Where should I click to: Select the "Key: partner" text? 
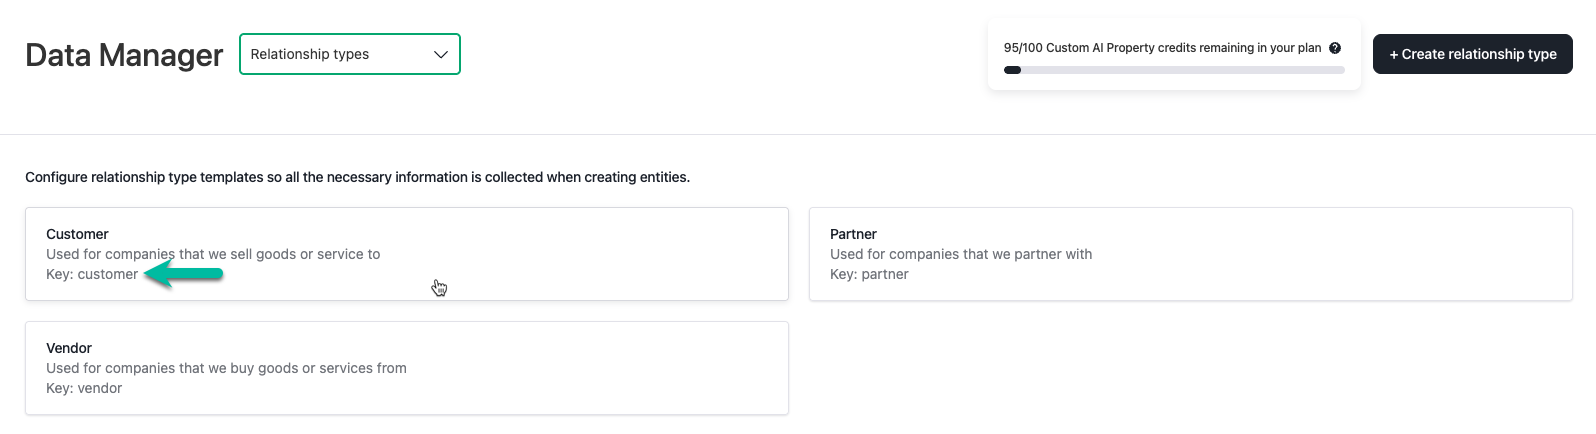pyautogui.click(x=869, y=274)
